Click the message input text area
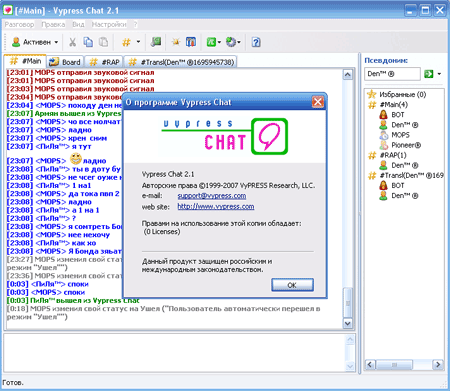This screenshot has height=391, width=450. point(175,353)
